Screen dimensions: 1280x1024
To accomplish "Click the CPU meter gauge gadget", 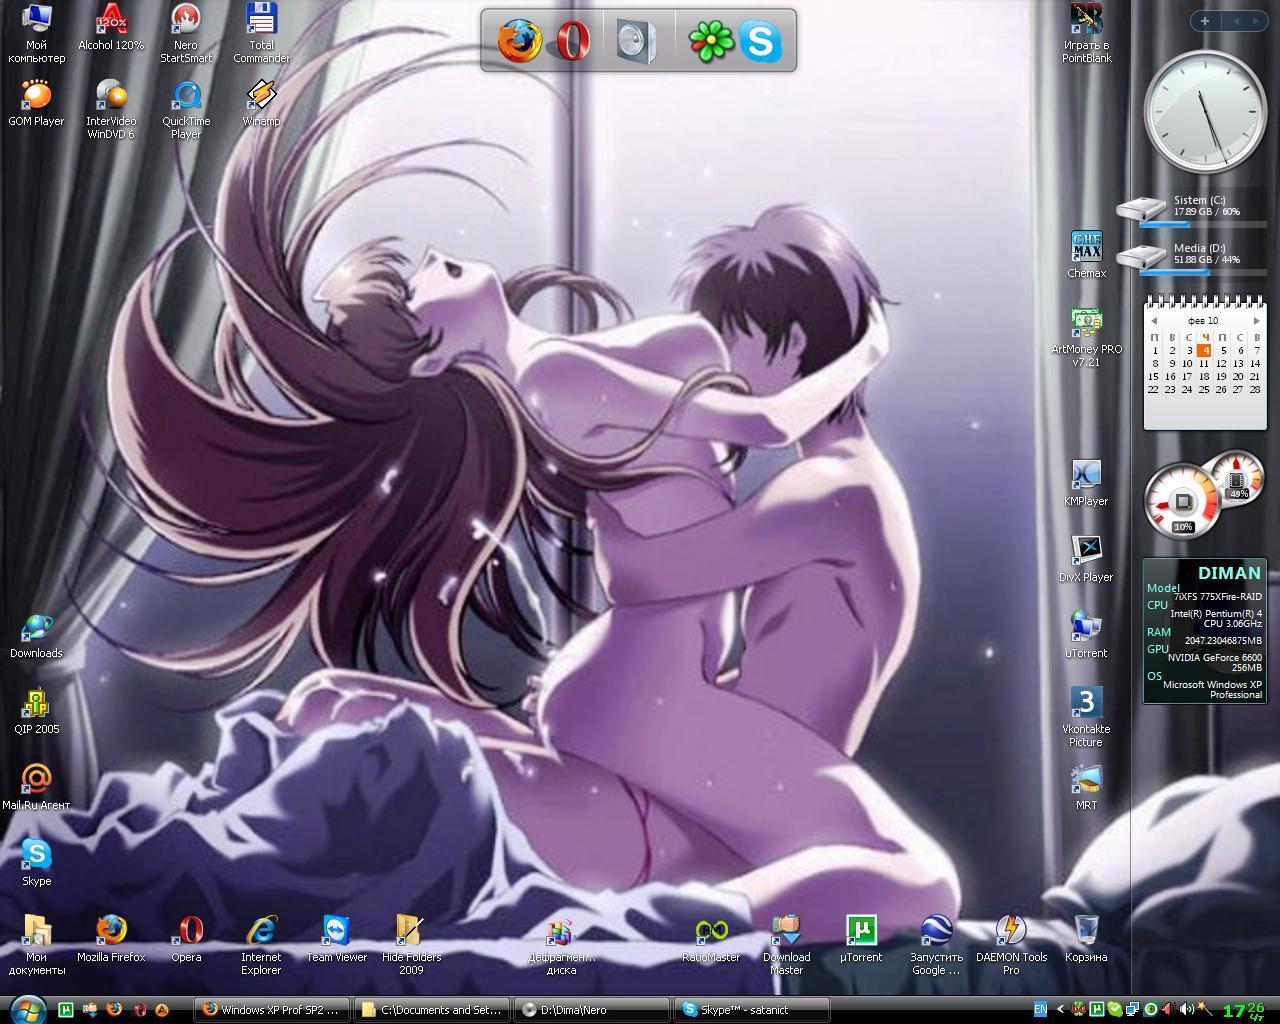I will click(1182, 501).
